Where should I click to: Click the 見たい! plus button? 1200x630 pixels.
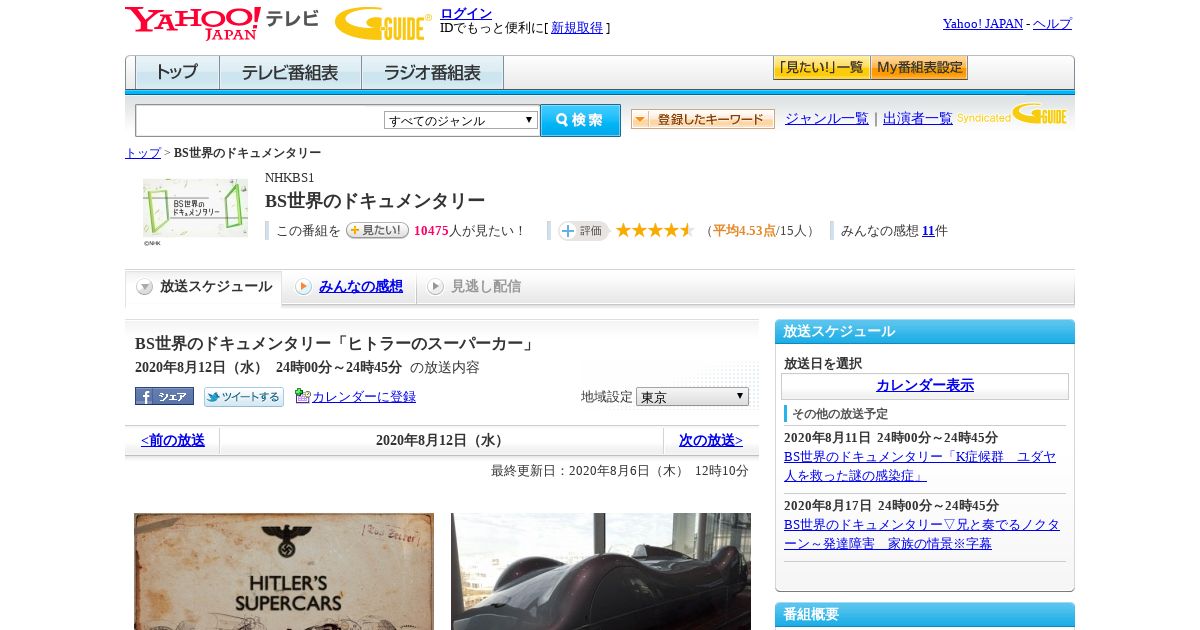coord(377,230)
